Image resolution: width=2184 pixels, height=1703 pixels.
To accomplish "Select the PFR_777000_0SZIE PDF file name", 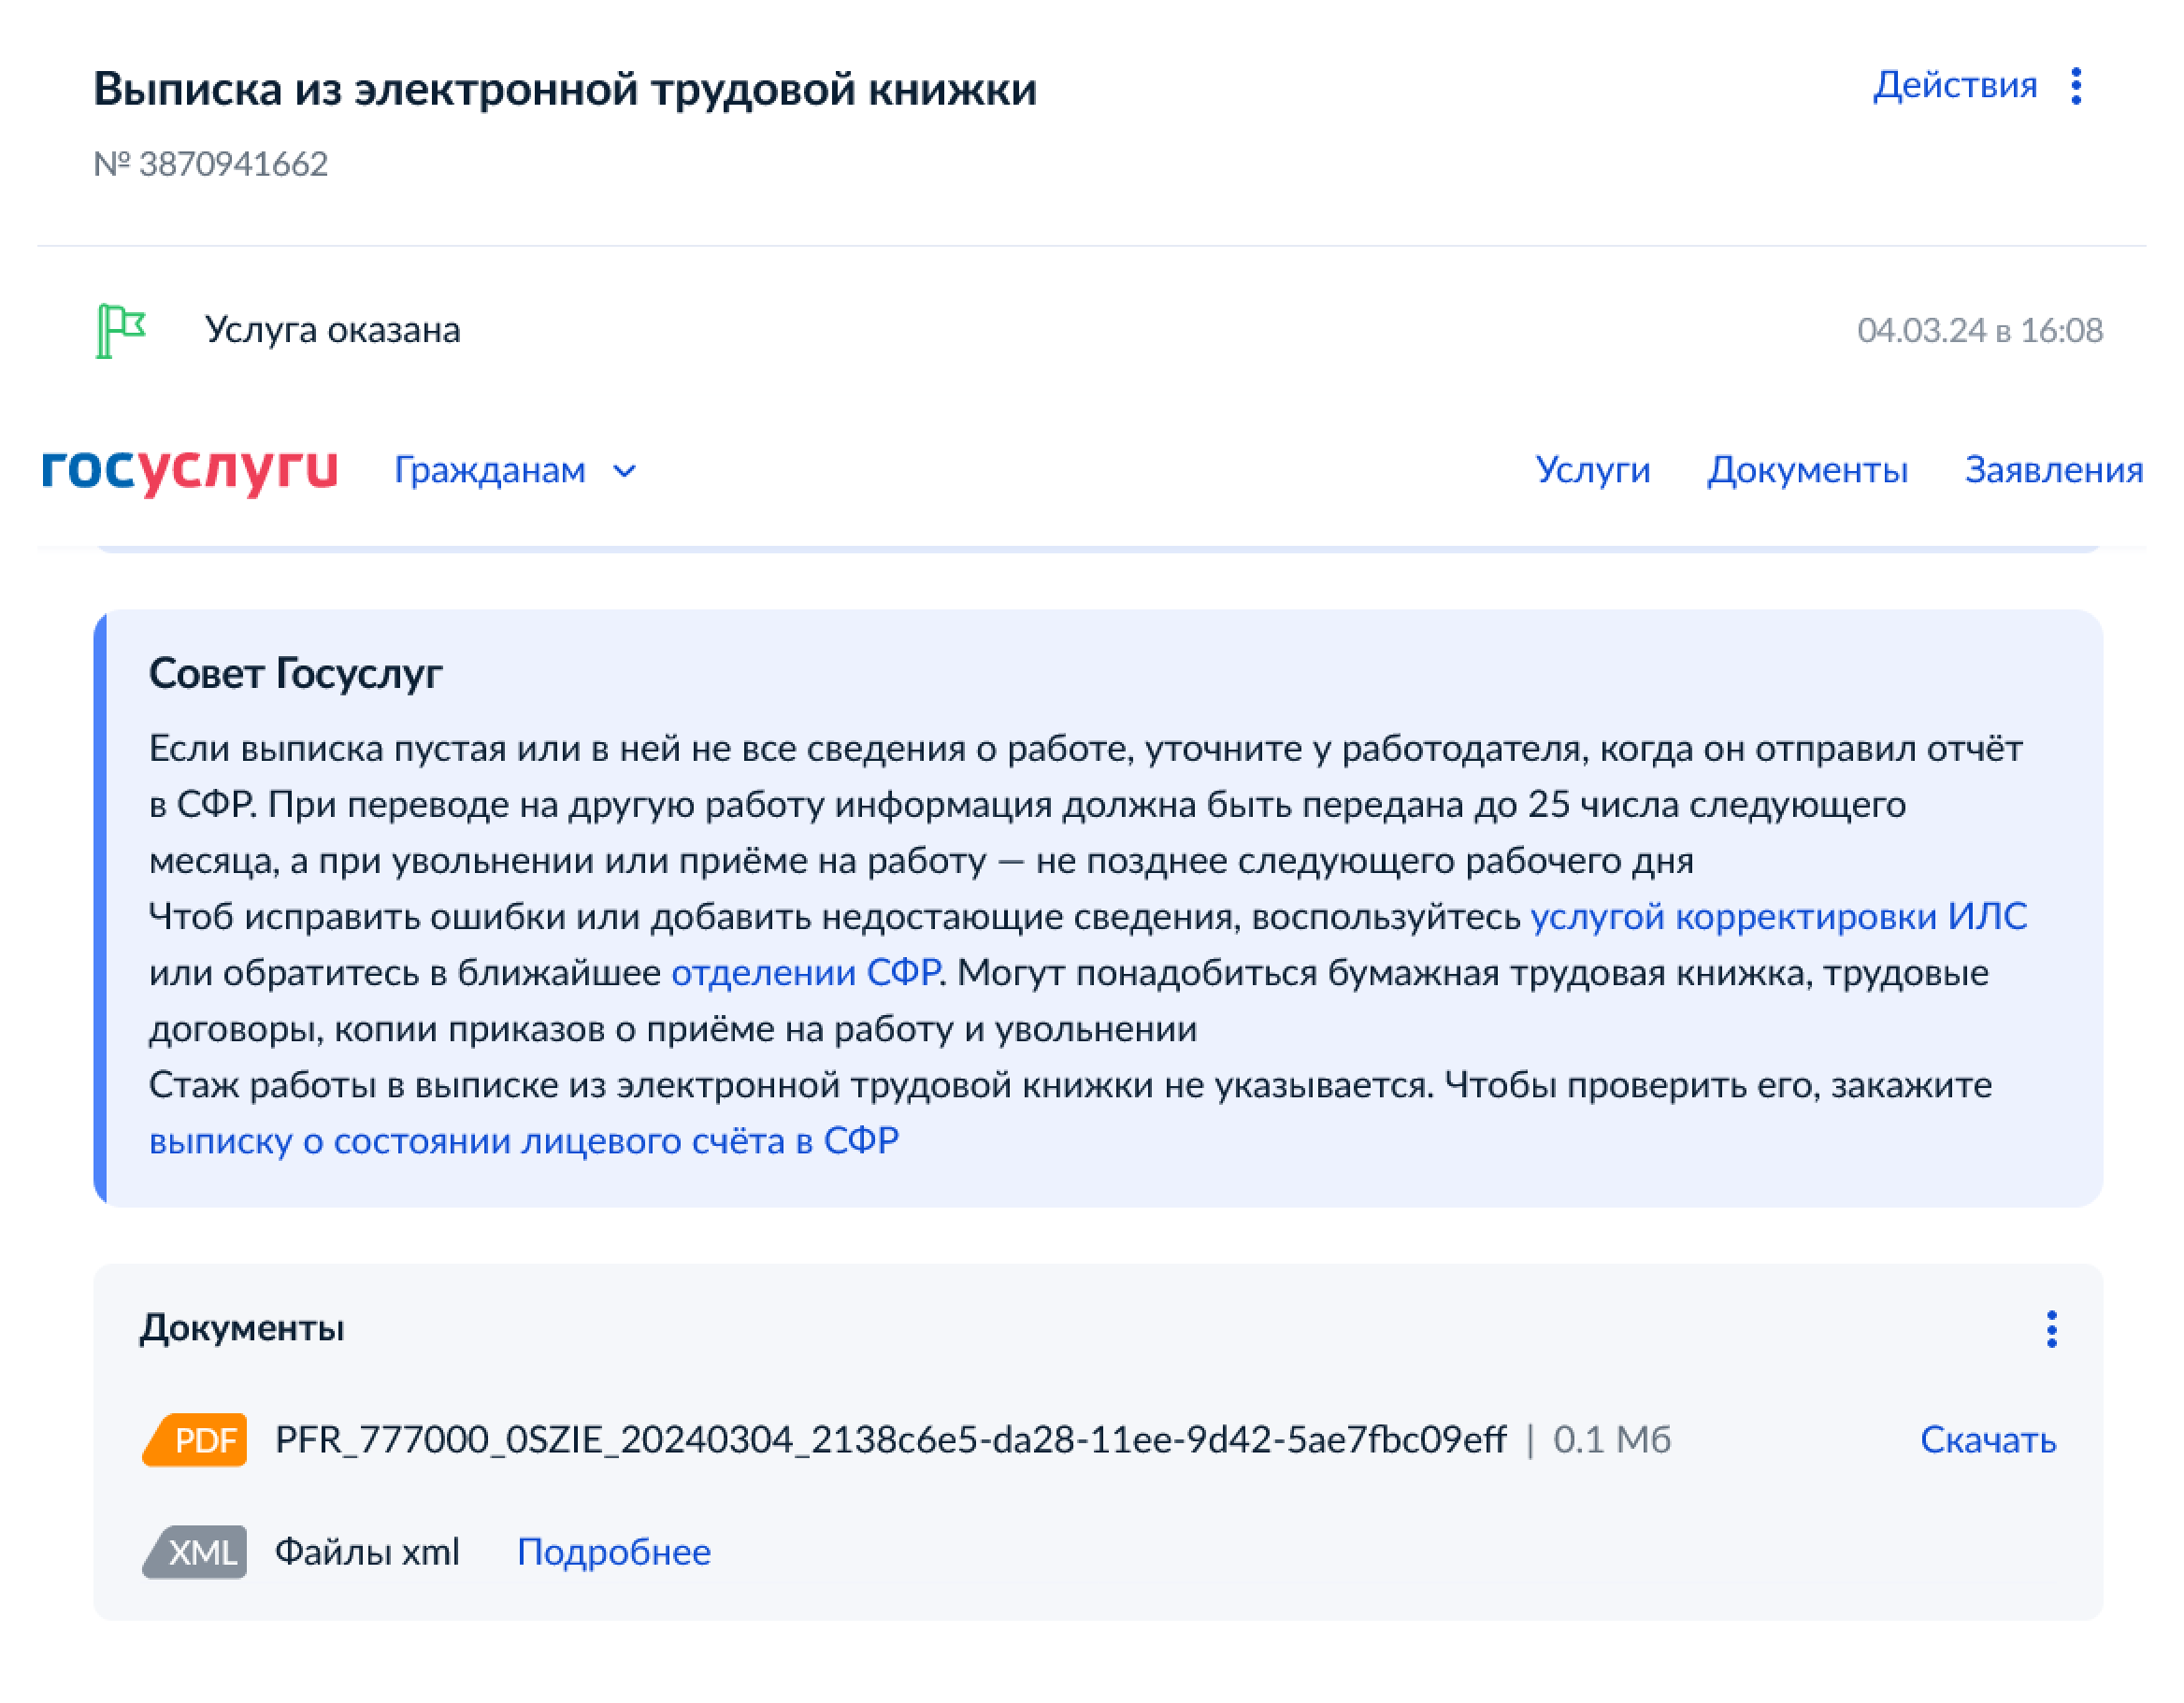I will 890,1440.
